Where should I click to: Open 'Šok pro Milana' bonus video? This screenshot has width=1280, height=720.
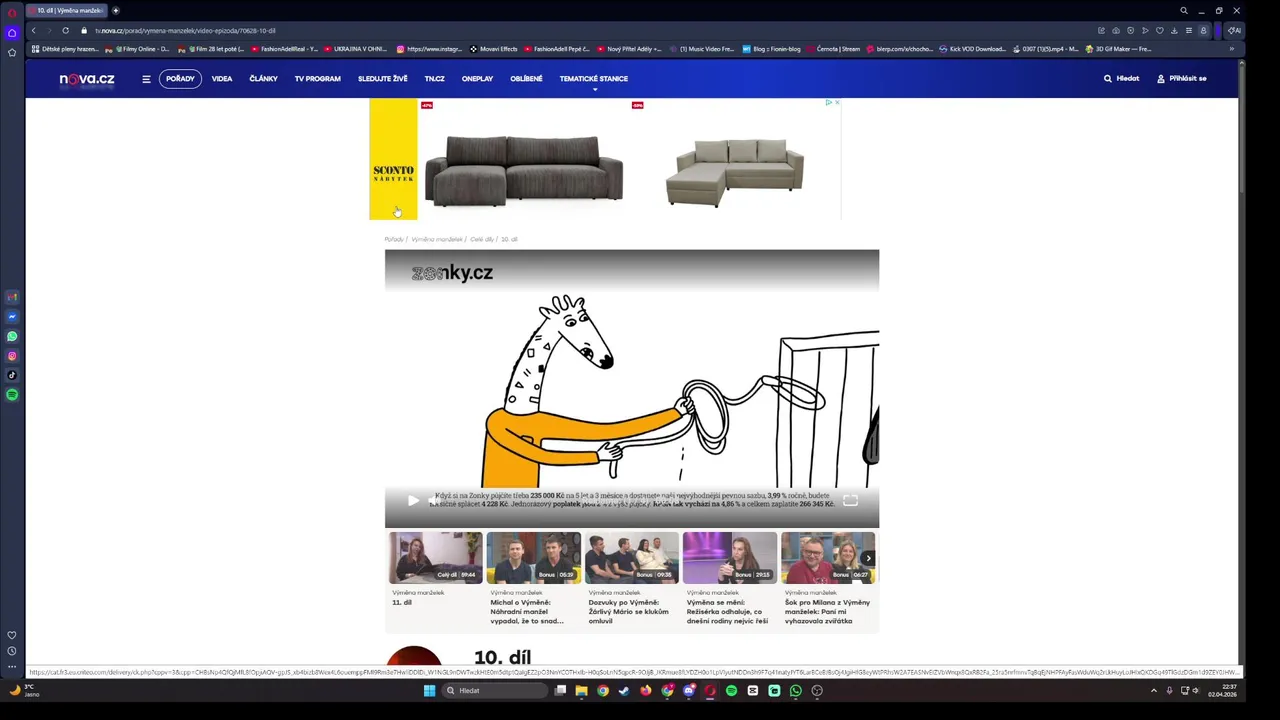coord(829,558)
